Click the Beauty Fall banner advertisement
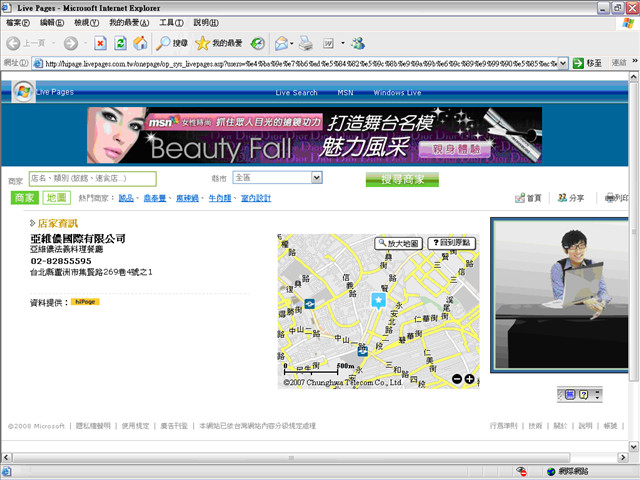Viewport: 640px width, 480px height. (x=314, y=135)
